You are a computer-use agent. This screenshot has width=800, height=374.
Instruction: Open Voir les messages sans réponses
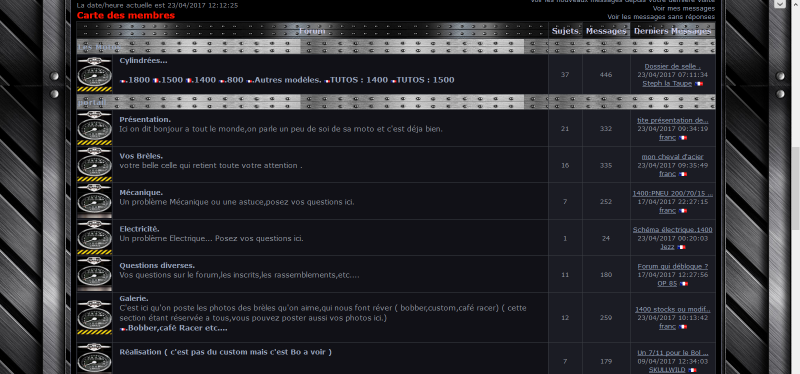[661, 17]
